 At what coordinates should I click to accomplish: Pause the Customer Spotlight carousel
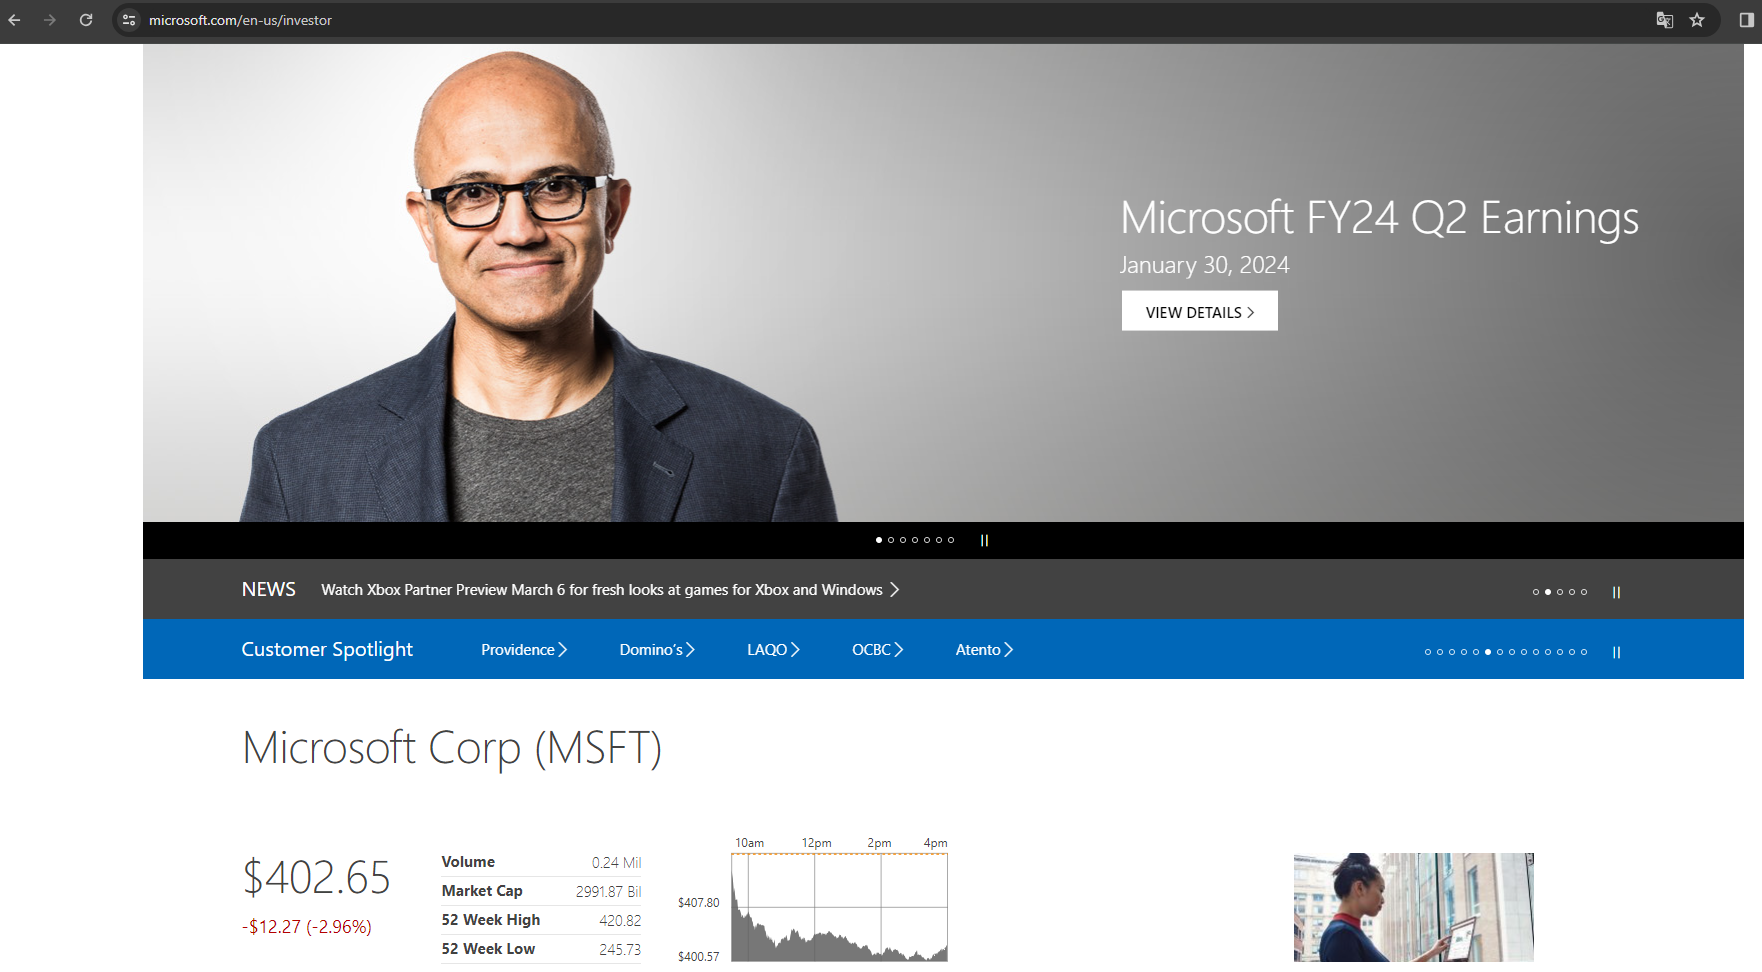point(1616,652)
